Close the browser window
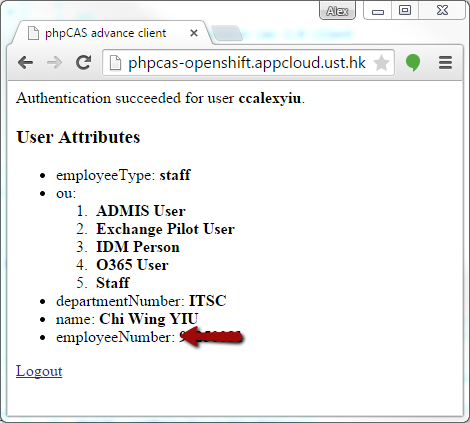The height and width of the screenshot is (423, 470). (442, 11)
